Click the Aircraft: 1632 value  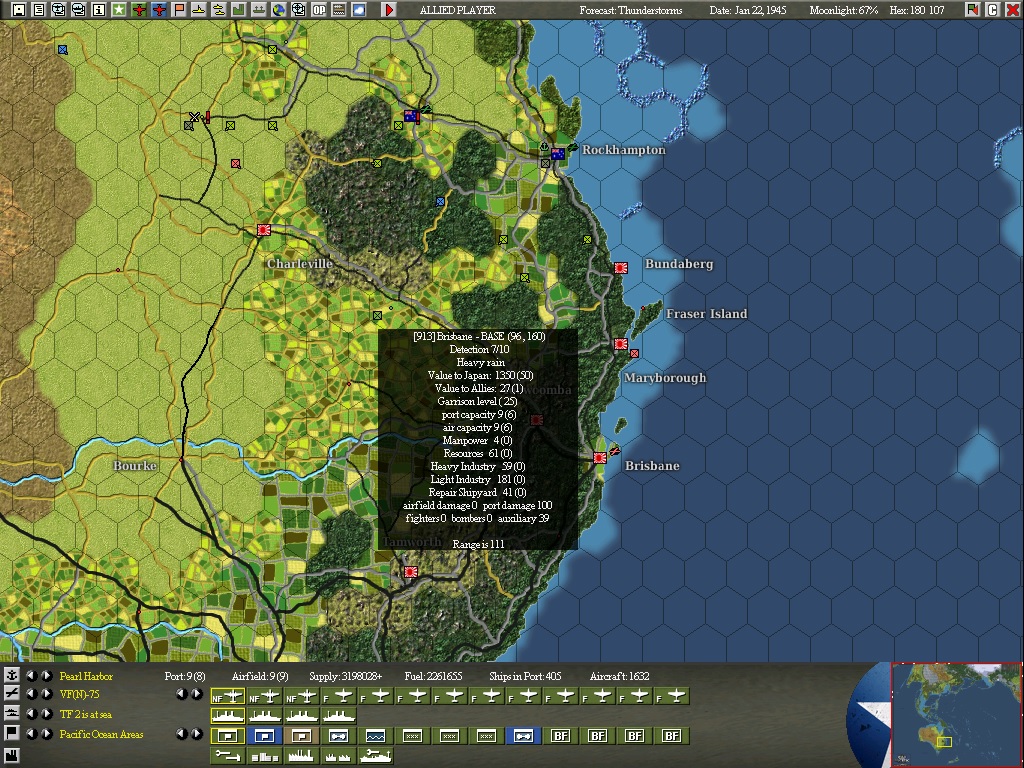(x=619, y=677)
